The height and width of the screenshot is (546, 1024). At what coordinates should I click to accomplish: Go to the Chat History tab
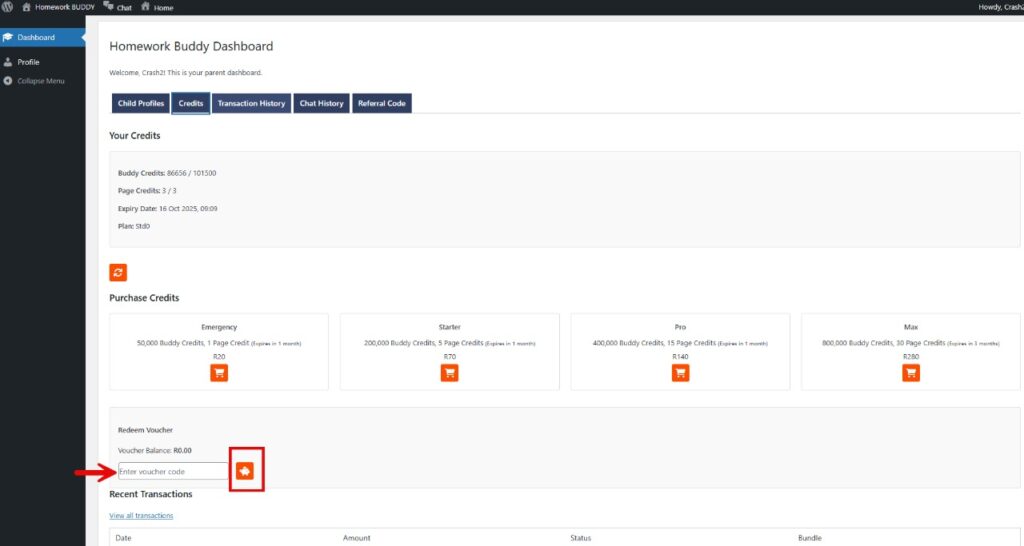[321, 103]
